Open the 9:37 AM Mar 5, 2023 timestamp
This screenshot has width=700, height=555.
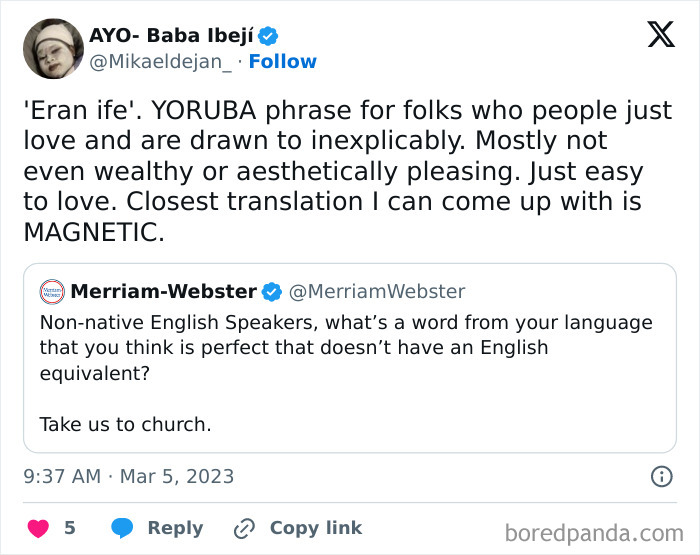pyautogui.click(x=128, y=477)
